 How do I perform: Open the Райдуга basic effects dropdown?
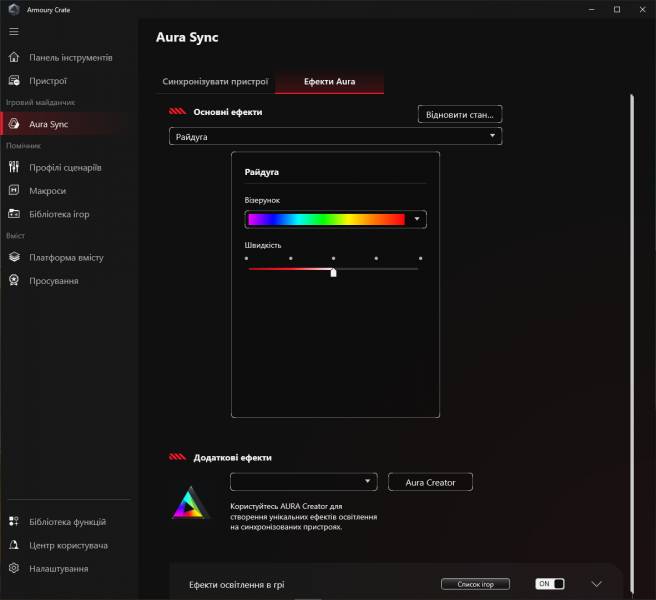335,136
